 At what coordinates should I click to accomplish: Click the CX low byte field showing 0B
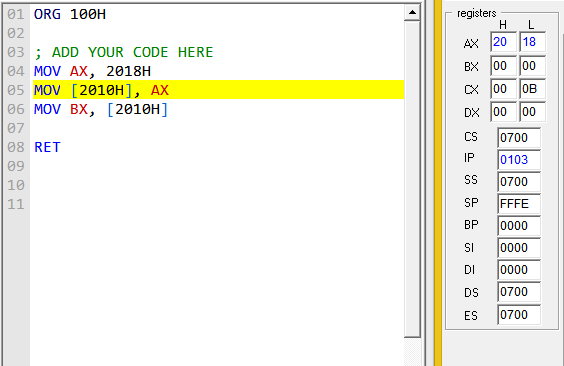pyautogui.click(x=532, y=89)
